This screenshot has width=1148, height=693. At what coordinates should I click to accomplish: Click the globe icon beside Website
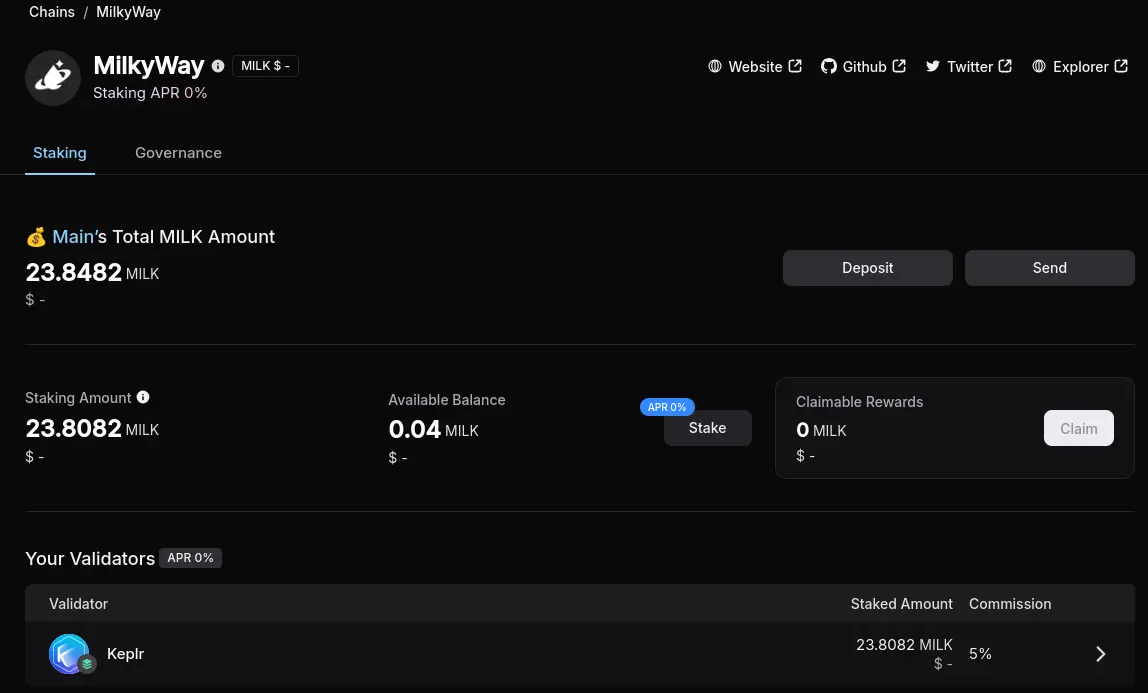click(x=715, y=67)
